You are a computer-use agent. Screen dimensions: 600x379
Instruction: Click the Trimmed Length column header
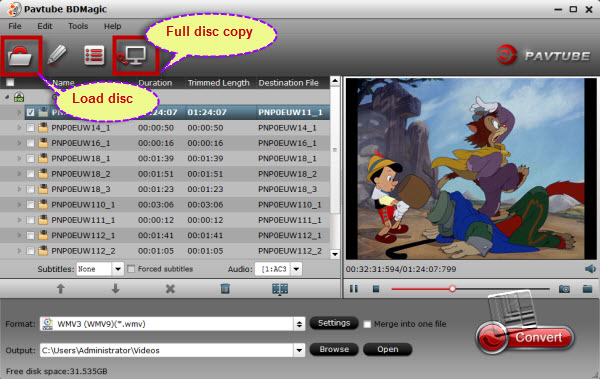218,83
